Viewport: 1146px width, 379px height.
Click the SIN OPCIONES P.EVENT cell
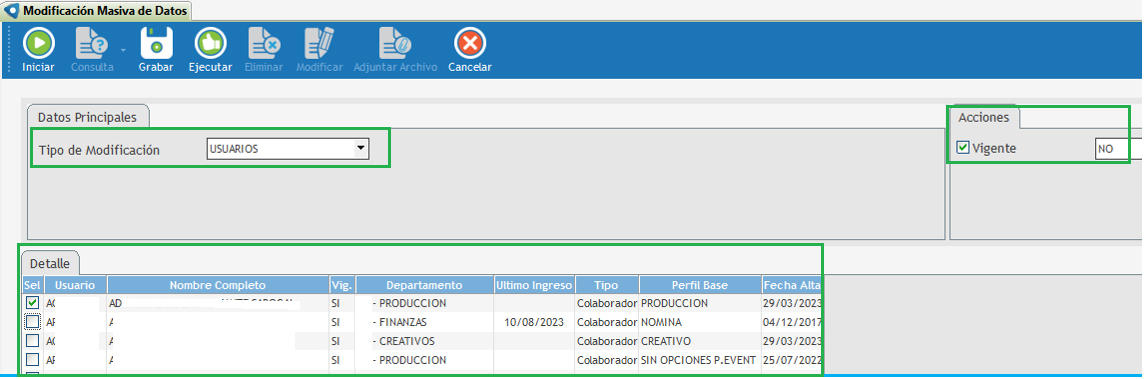(700, 360)
